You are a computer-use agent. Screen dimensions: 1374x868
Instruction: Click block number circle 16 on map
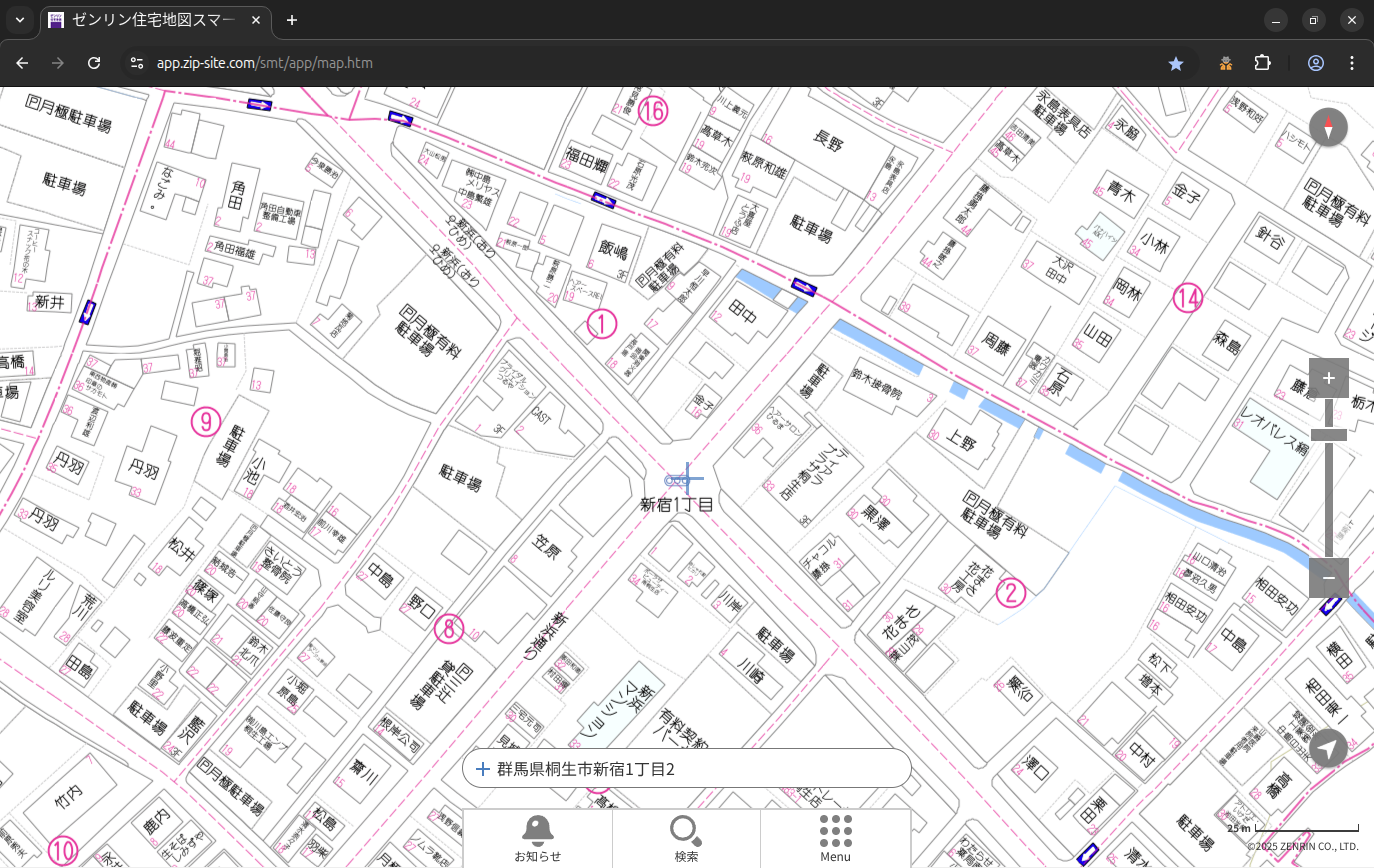(x=653, y=111)
